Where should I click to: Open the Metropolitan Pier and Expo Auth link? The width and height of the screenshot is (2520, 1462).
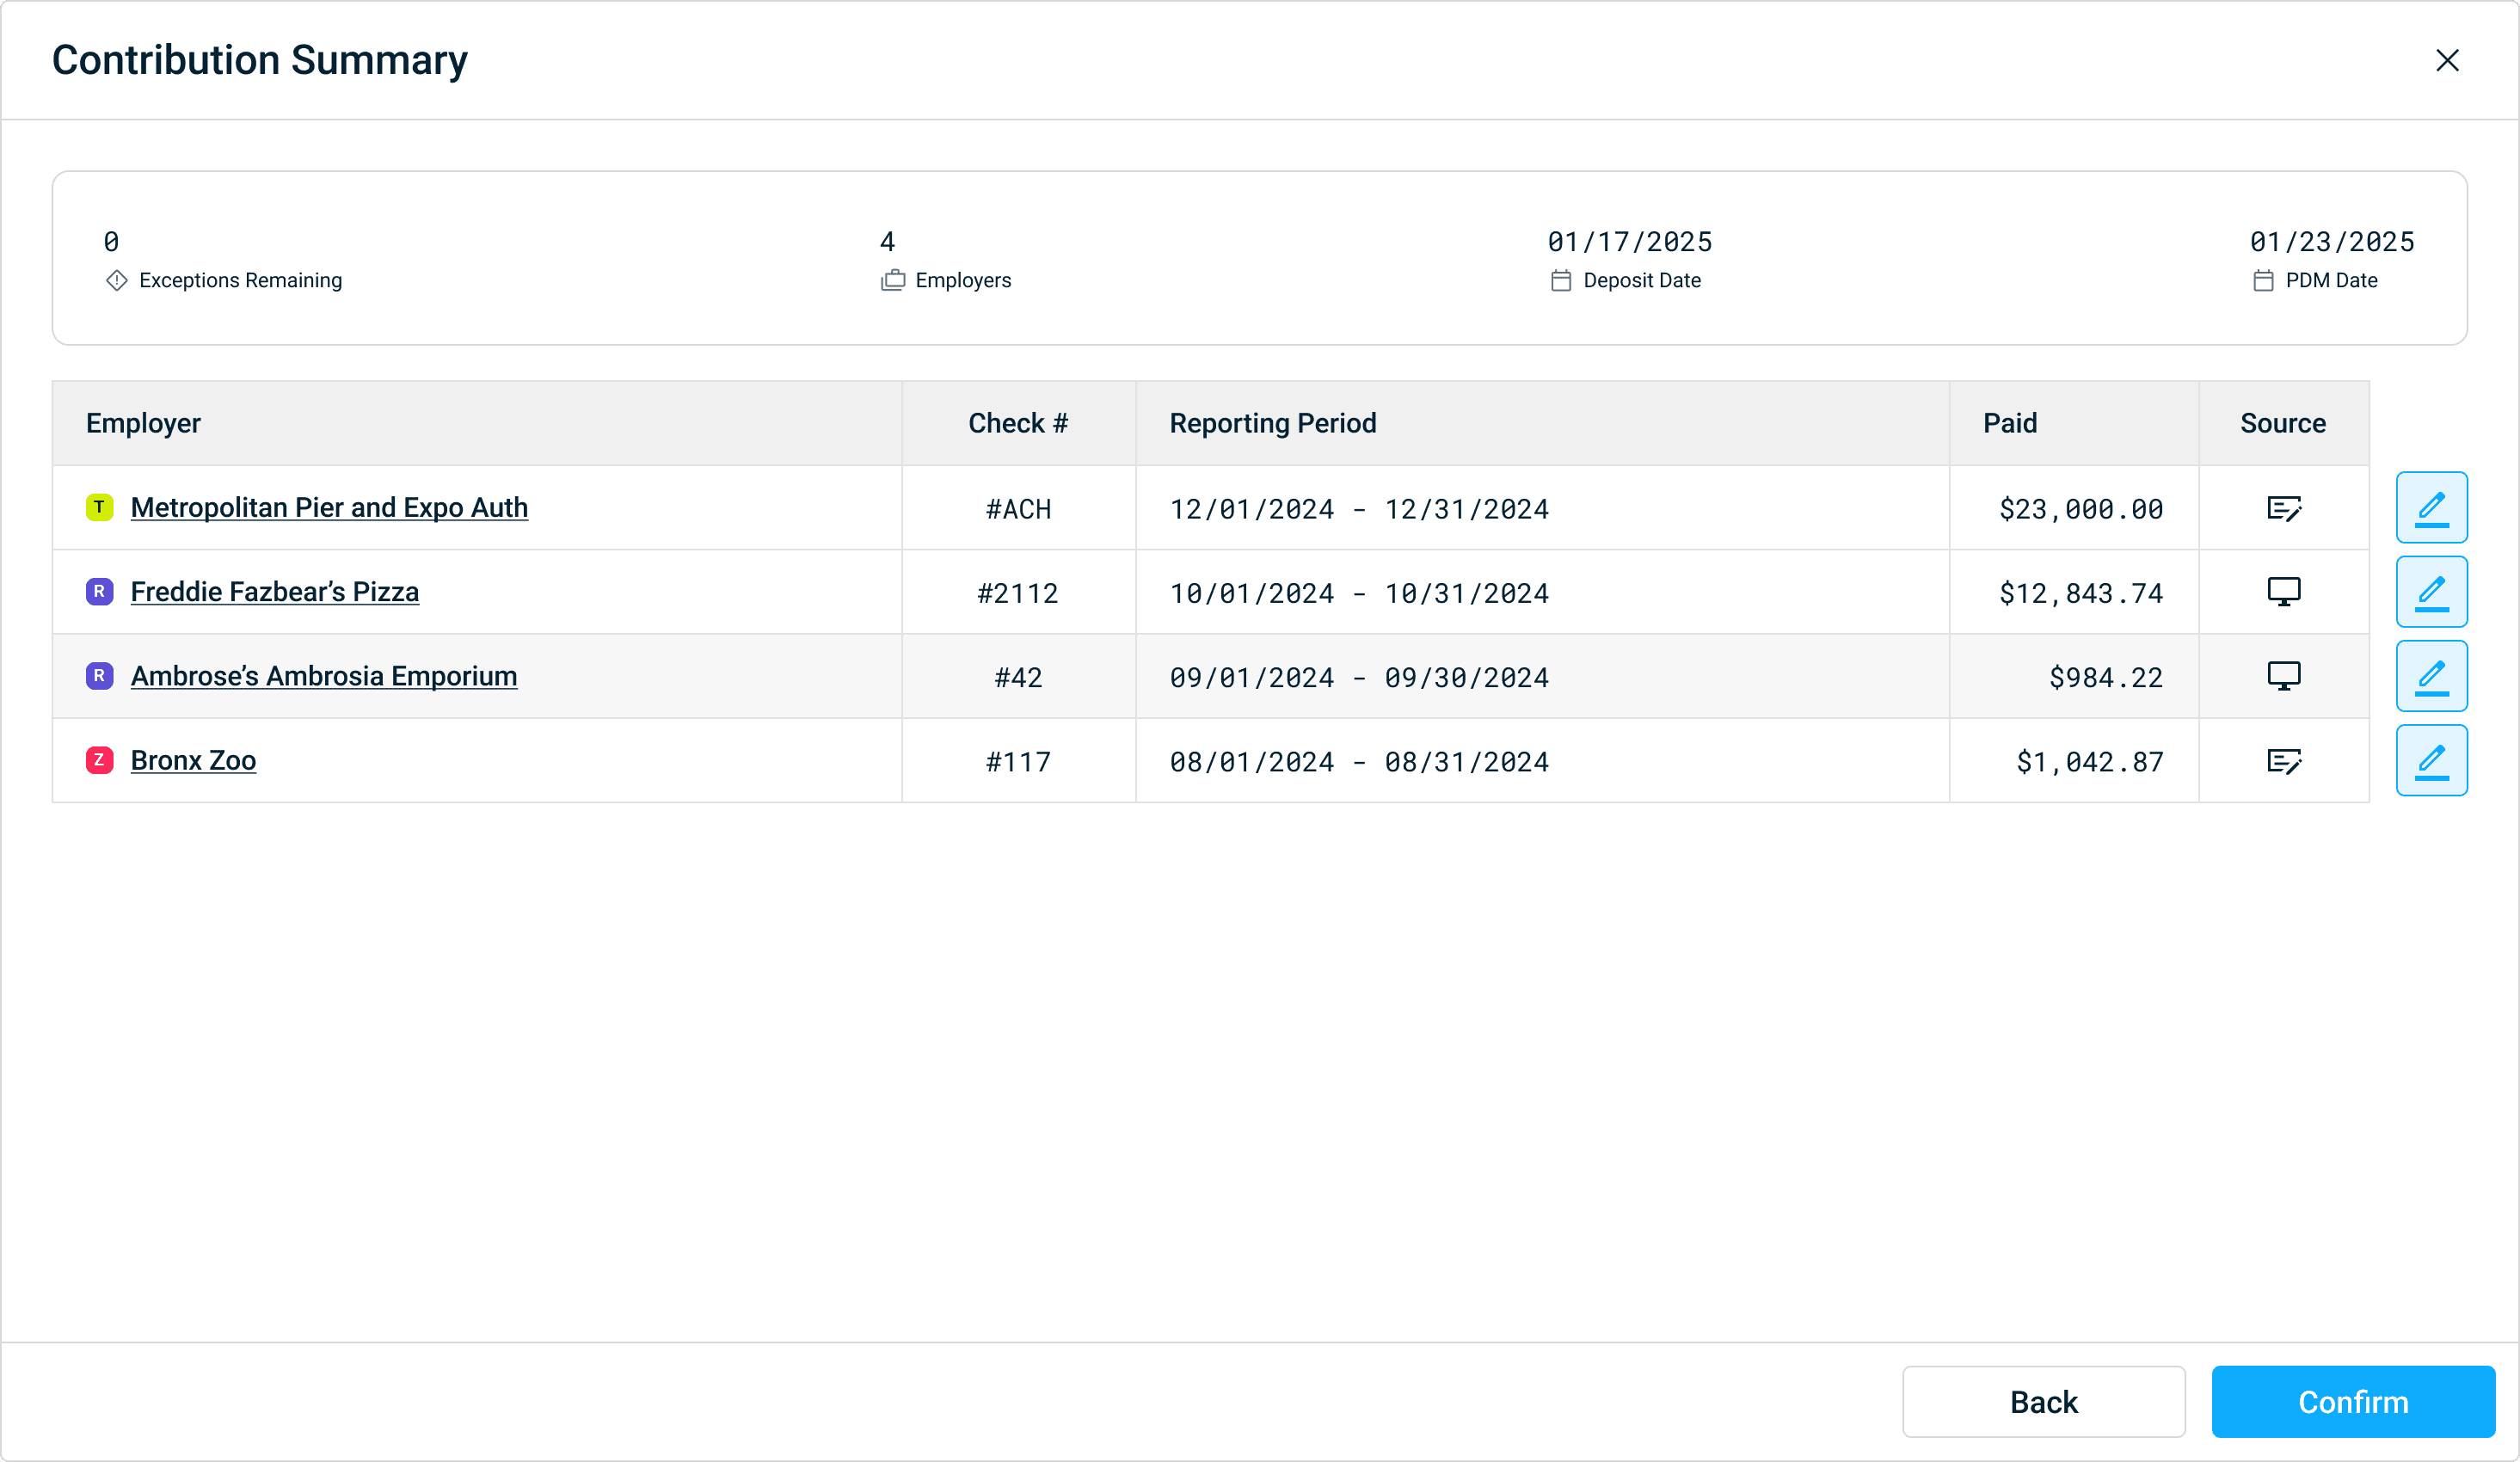tap(329, 508)
